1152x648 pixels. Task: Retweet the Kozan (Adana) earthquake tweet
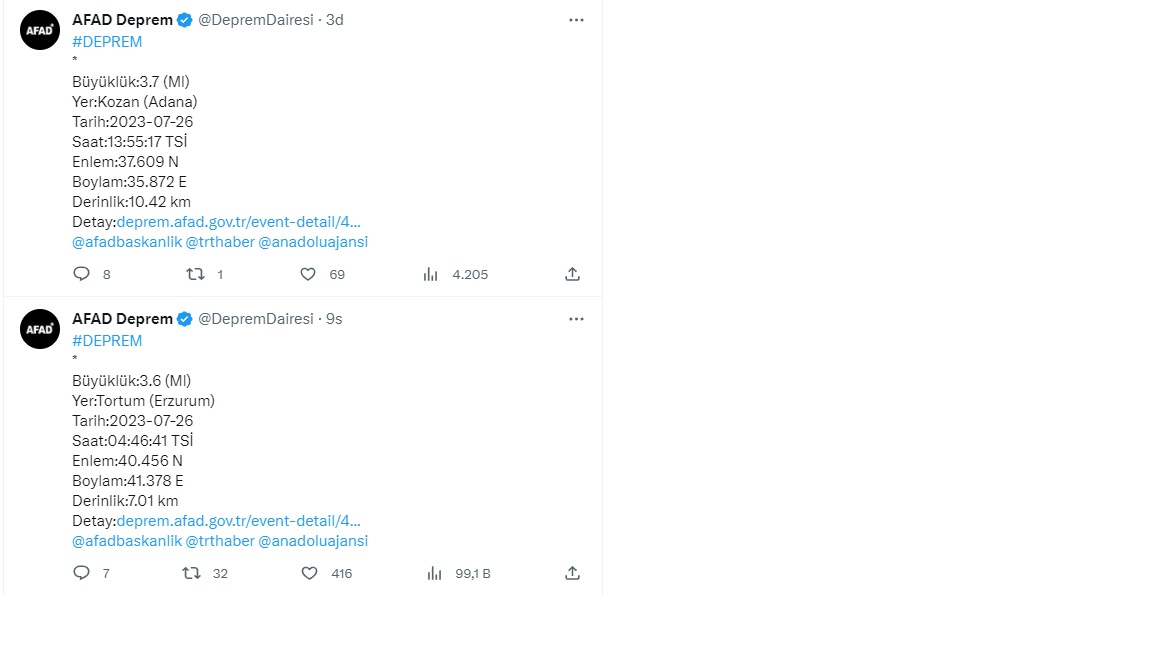coord(196,274)
